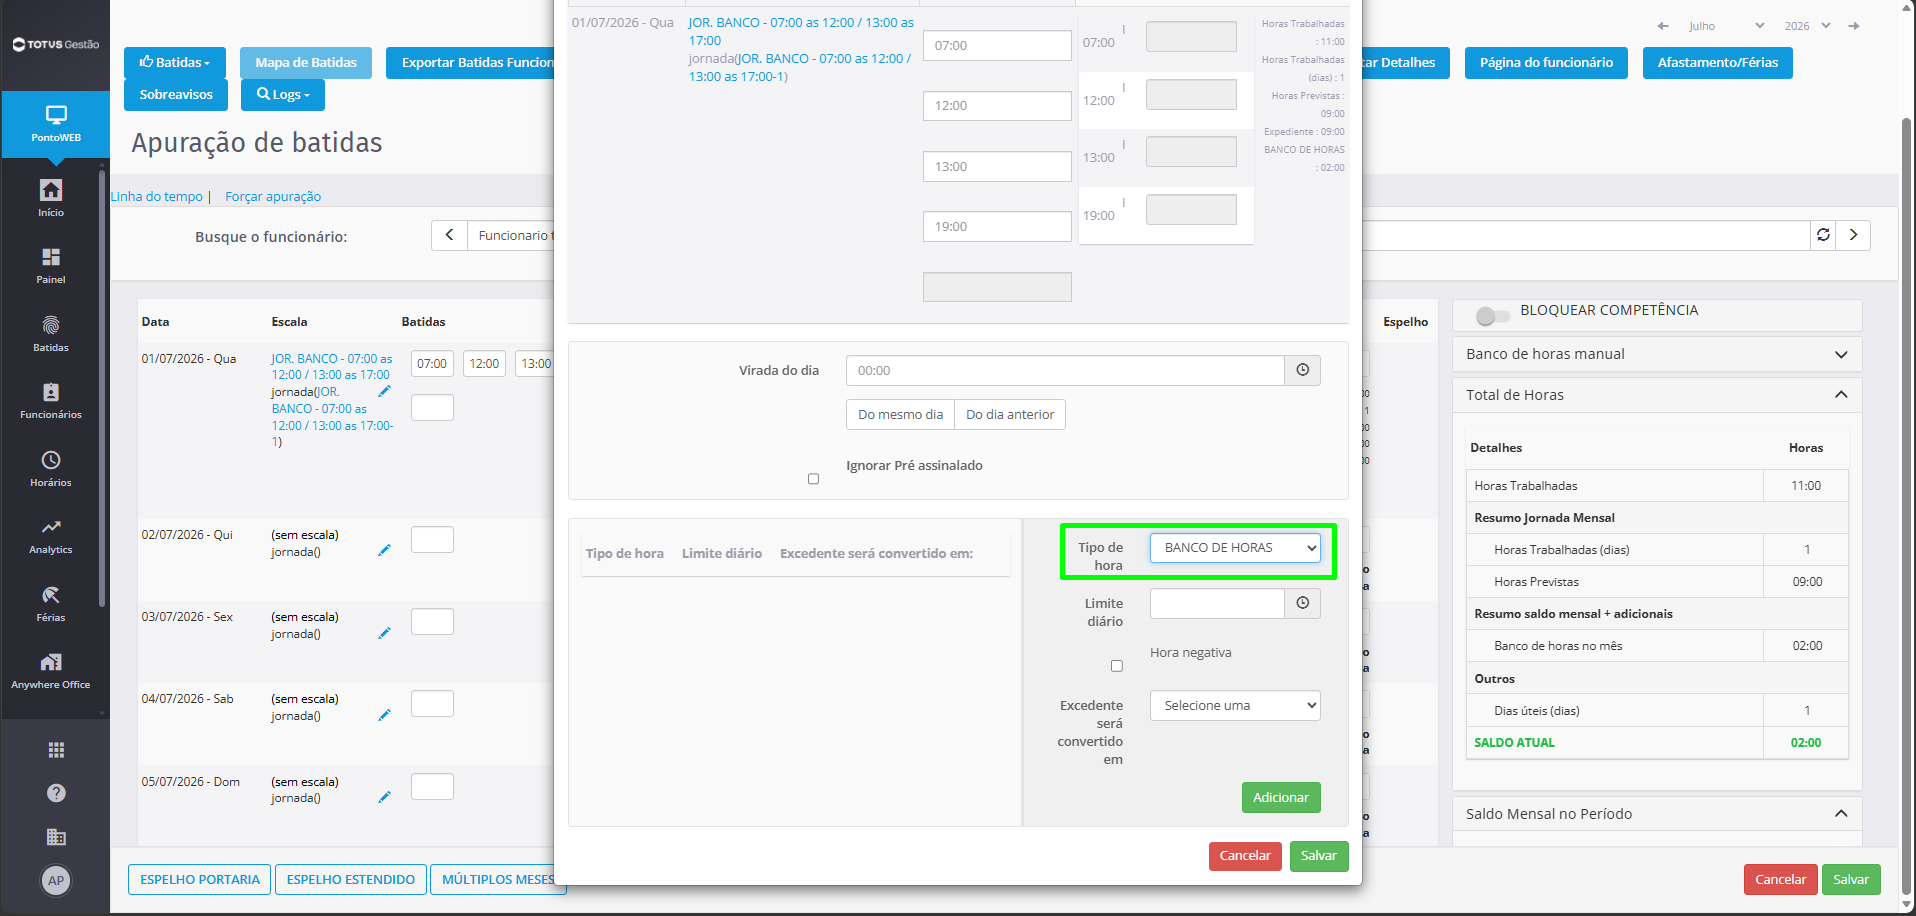The image size is (1916, 916).
Task: Check Ignorar Pré assinalado checkbox
Action: point(813,479)
